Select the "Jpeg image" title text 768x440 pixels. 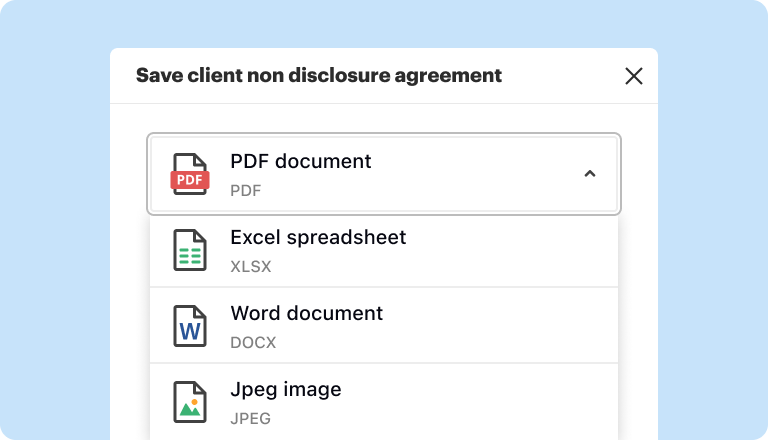(285, 389)
